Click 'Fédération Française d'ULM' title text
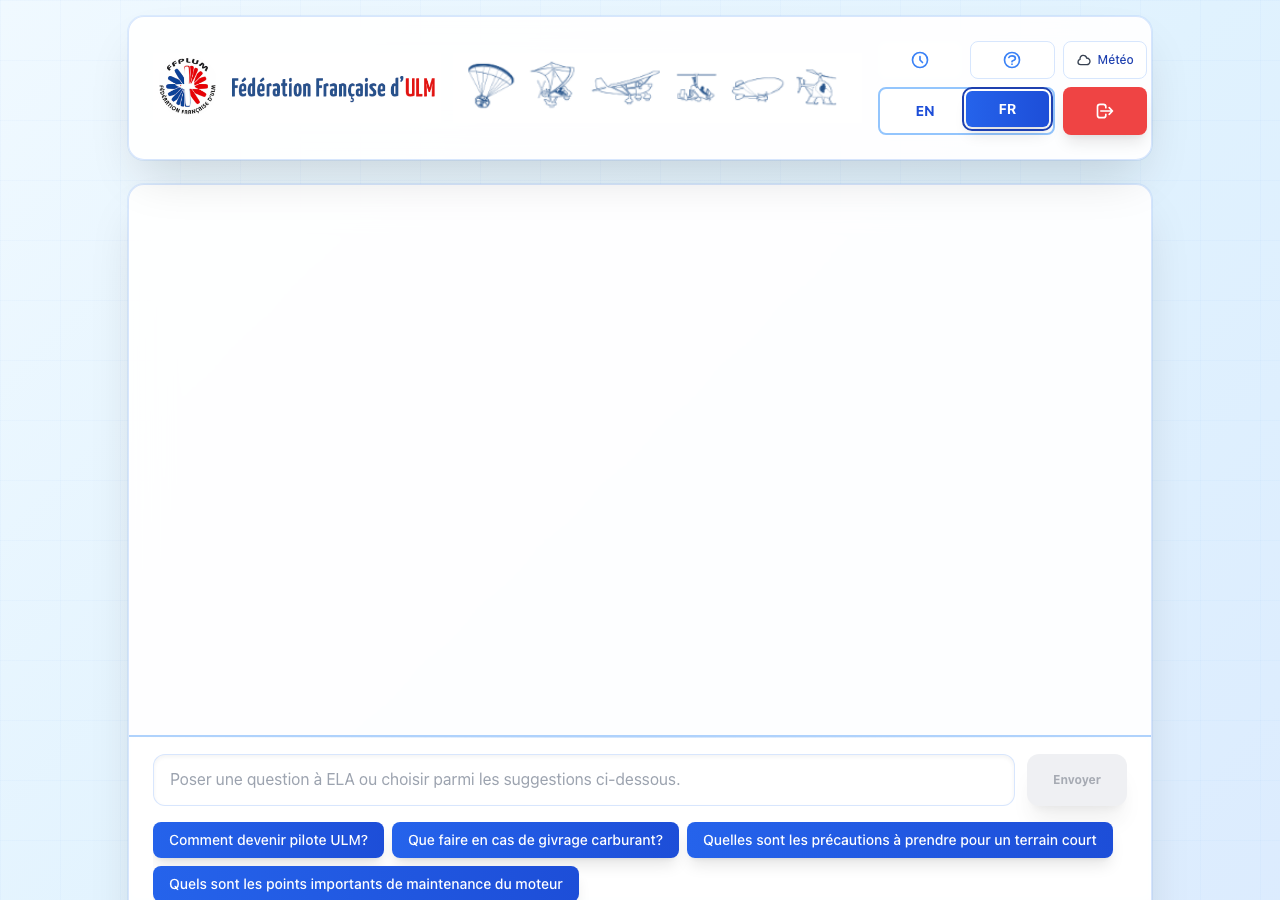Screen dimensions: 1280x900 click(333, 88)
